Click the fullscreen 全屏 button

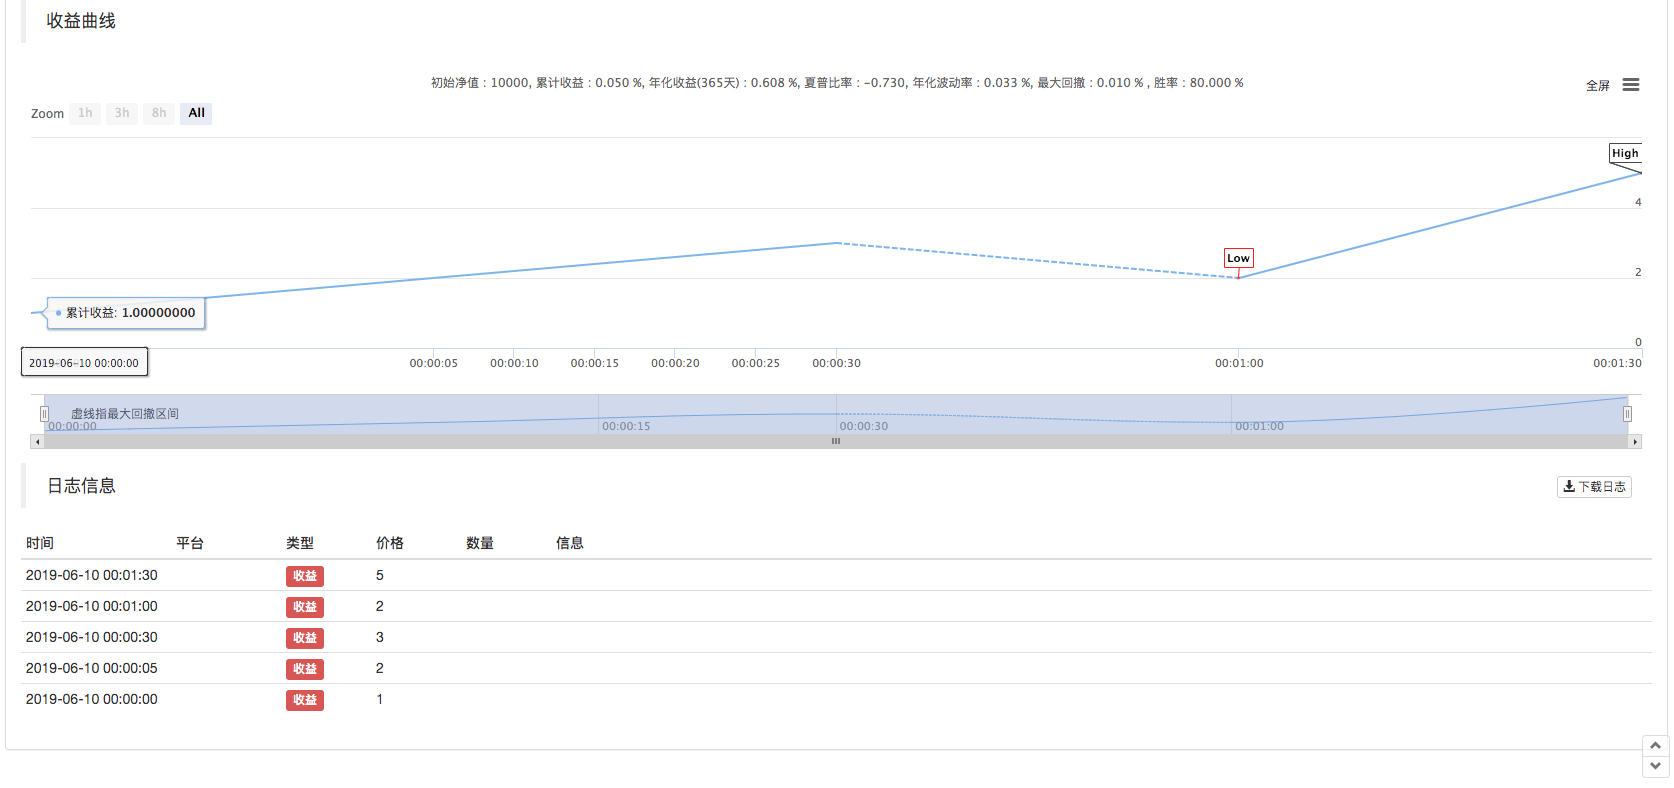coord(1597,86)
